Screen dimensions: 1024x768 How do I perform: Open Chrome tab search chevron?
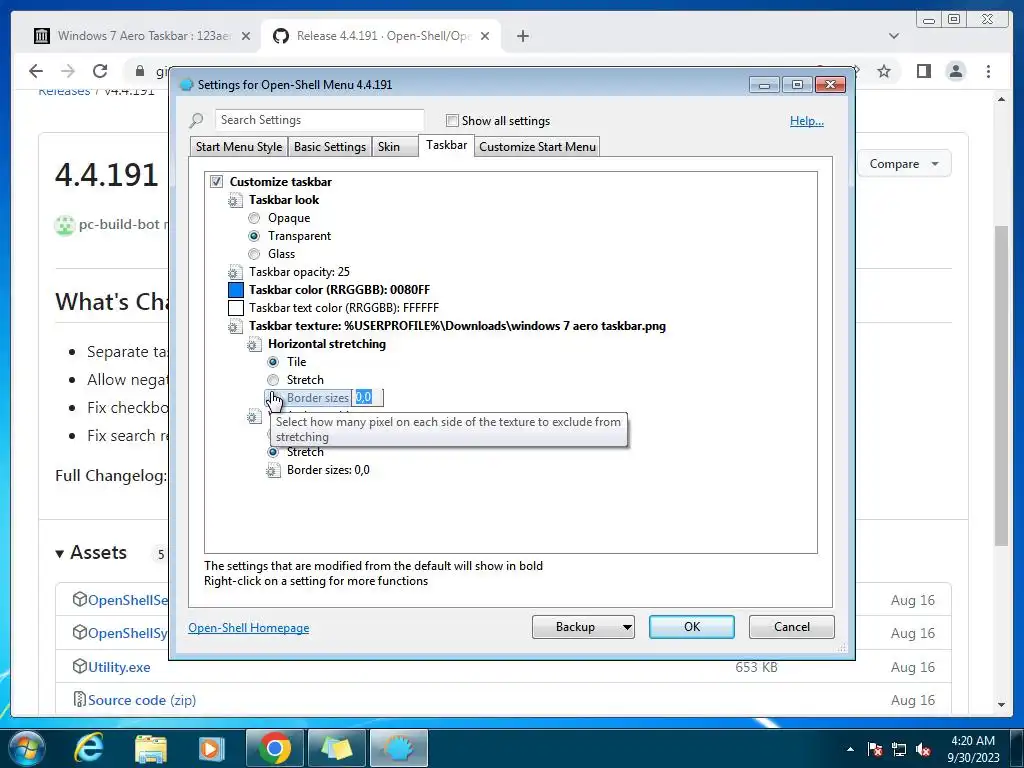click(x=894, y=36)
